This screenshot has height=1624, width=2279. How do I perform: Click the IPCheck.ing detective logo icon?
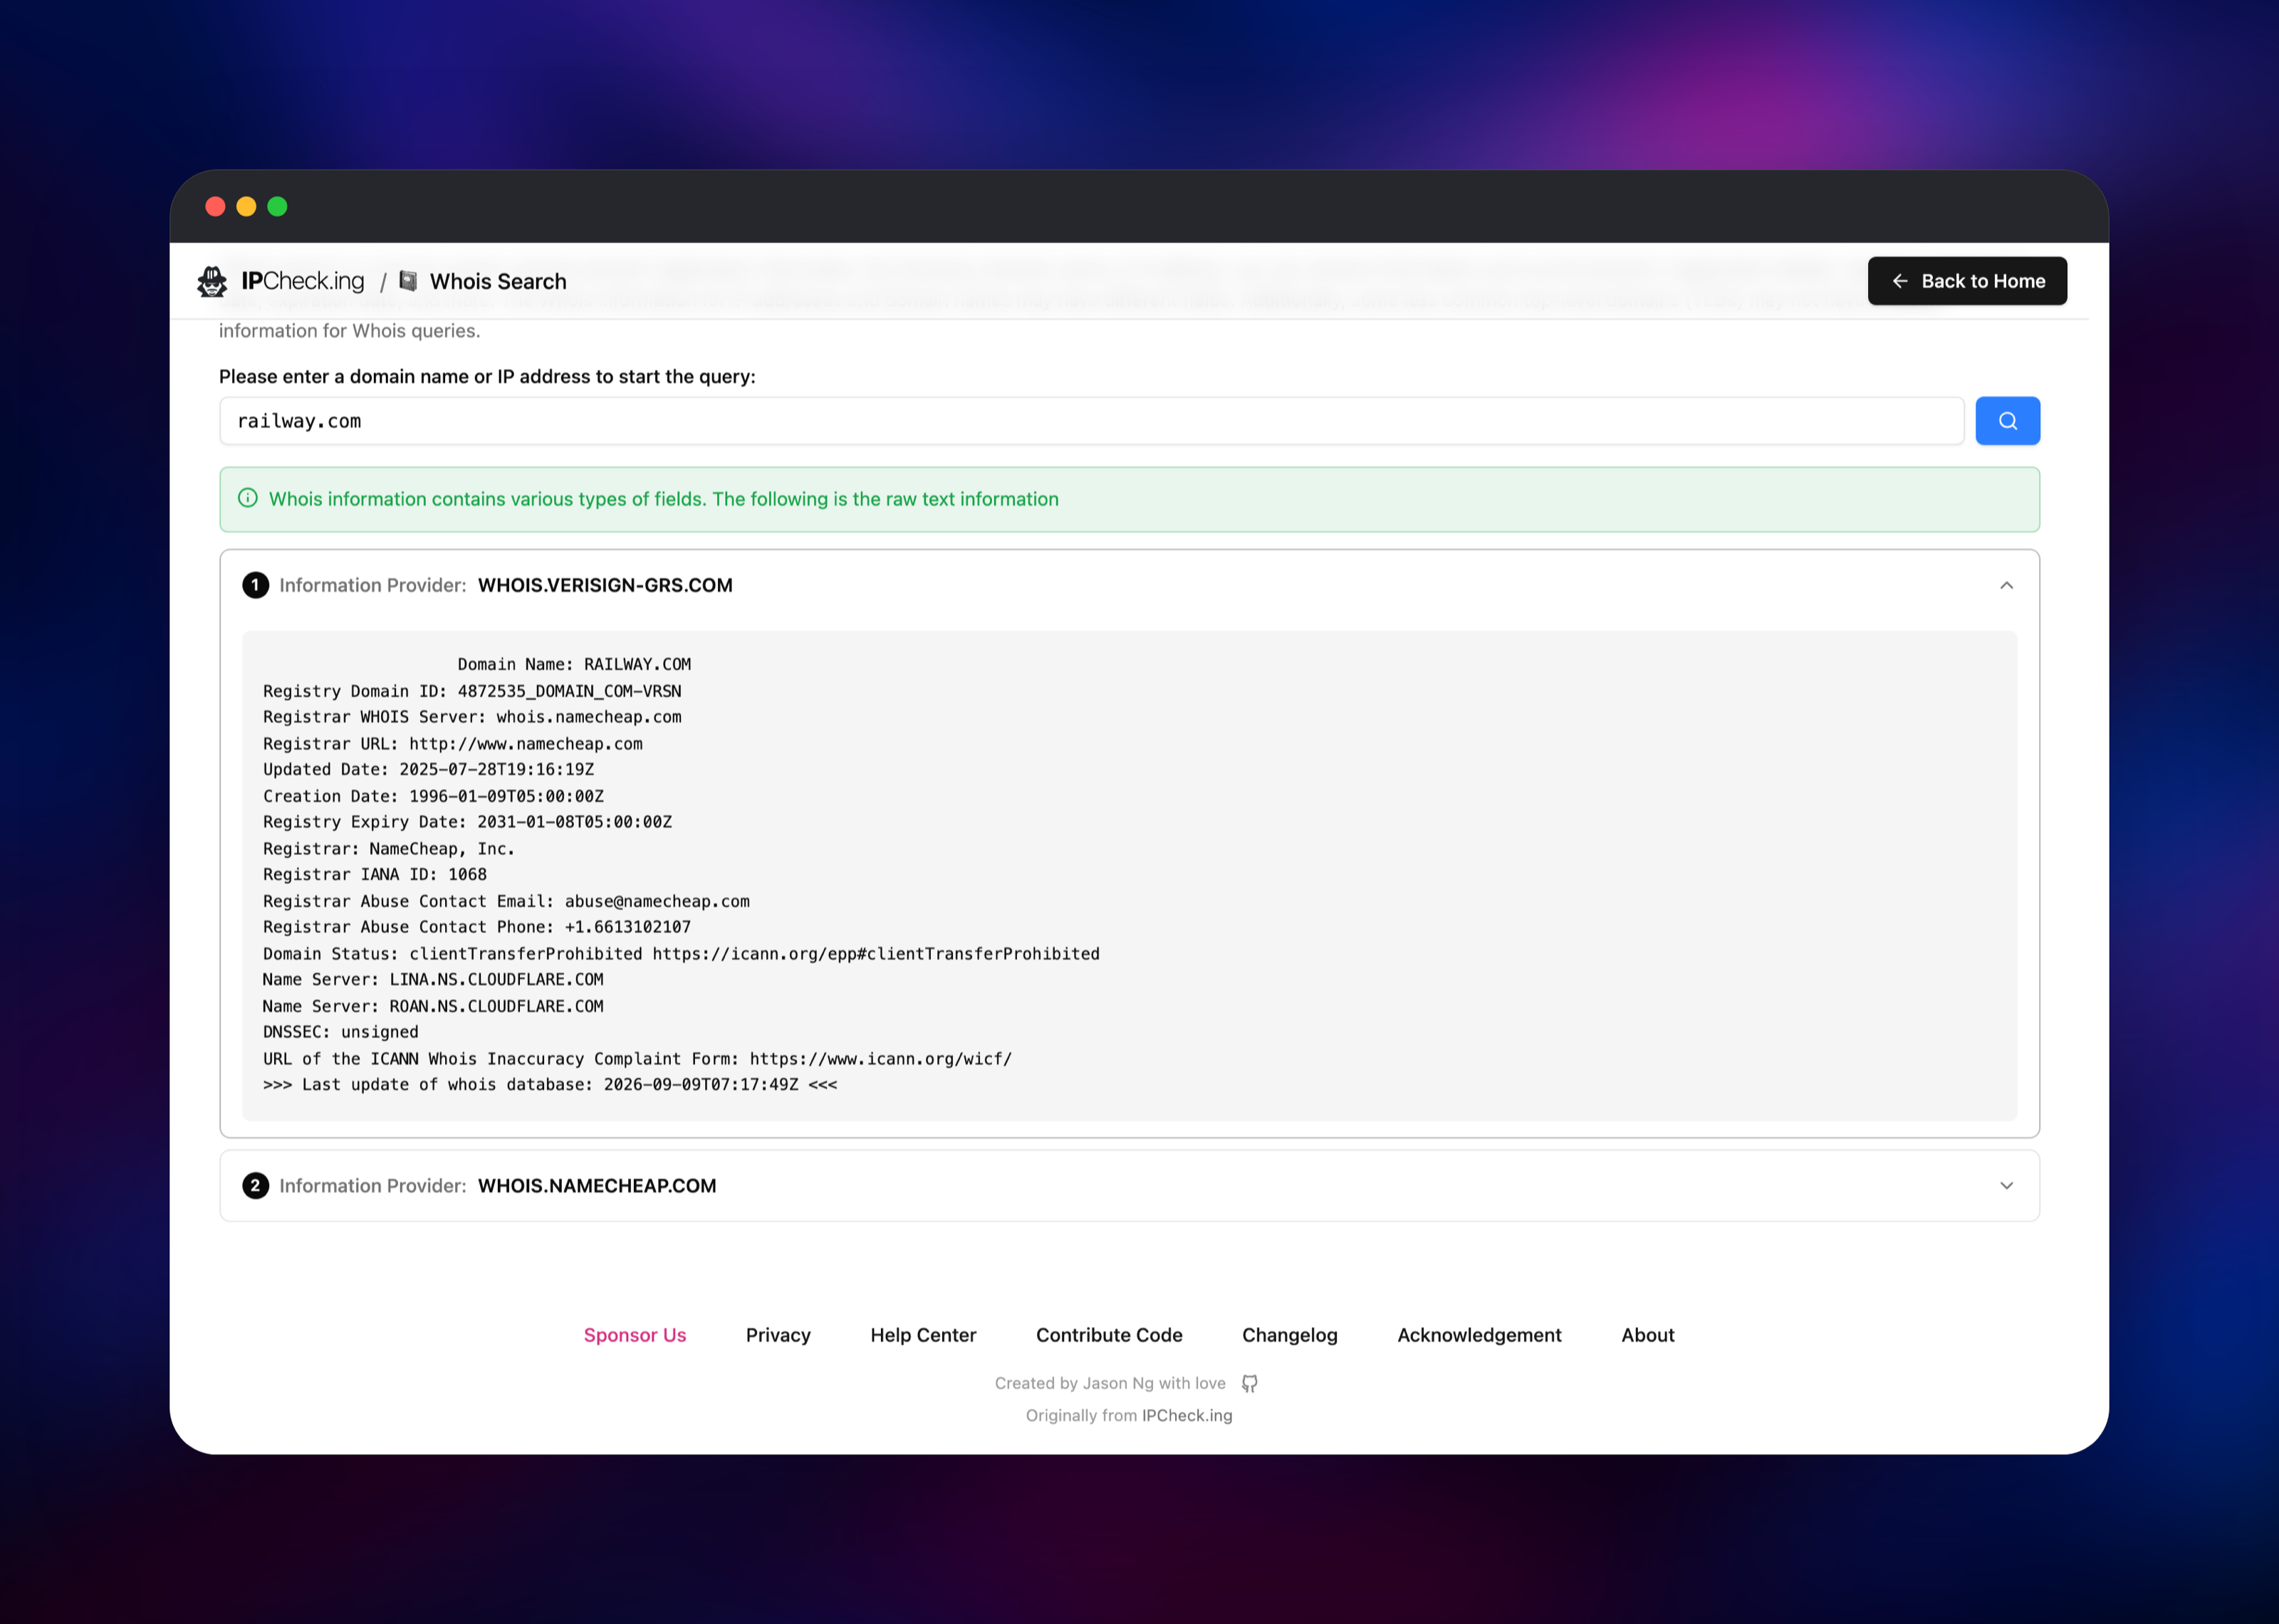pyautogui.click(x=212, y=282)
